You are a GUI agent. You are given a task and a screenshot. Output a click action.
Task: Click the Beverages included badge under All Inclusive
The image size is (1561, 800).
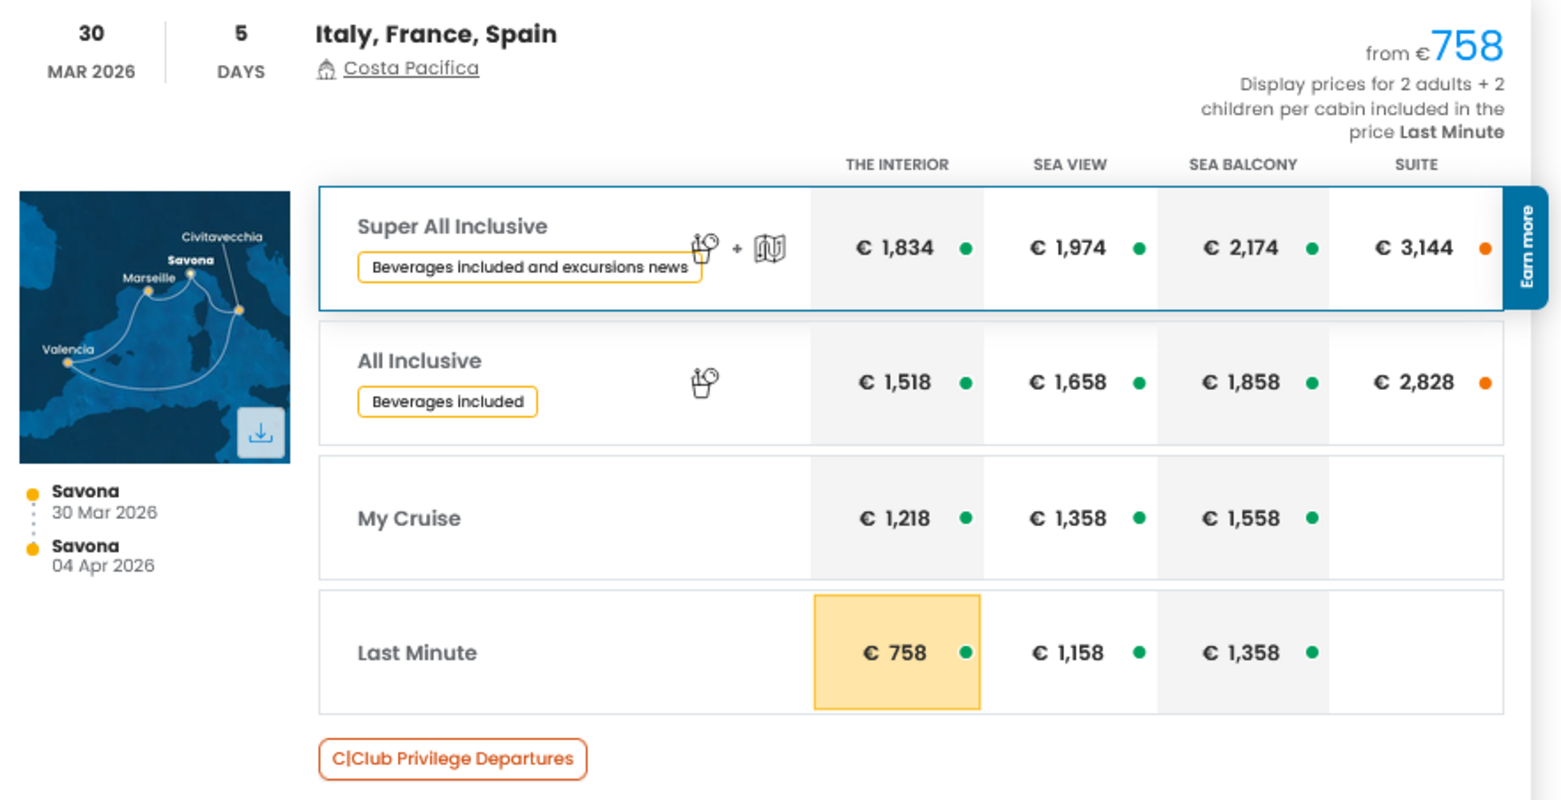(x=447, y=402)
